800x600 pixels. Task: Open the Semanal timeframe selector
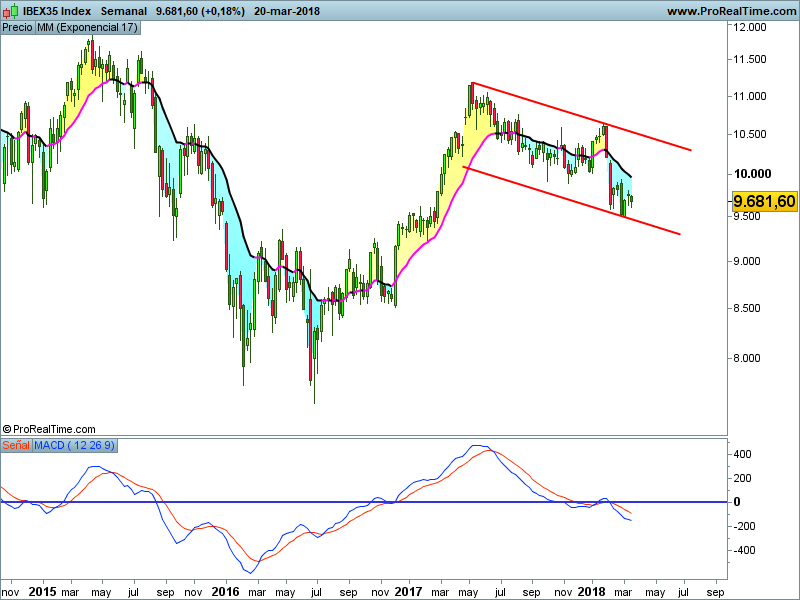click(124, 11)
